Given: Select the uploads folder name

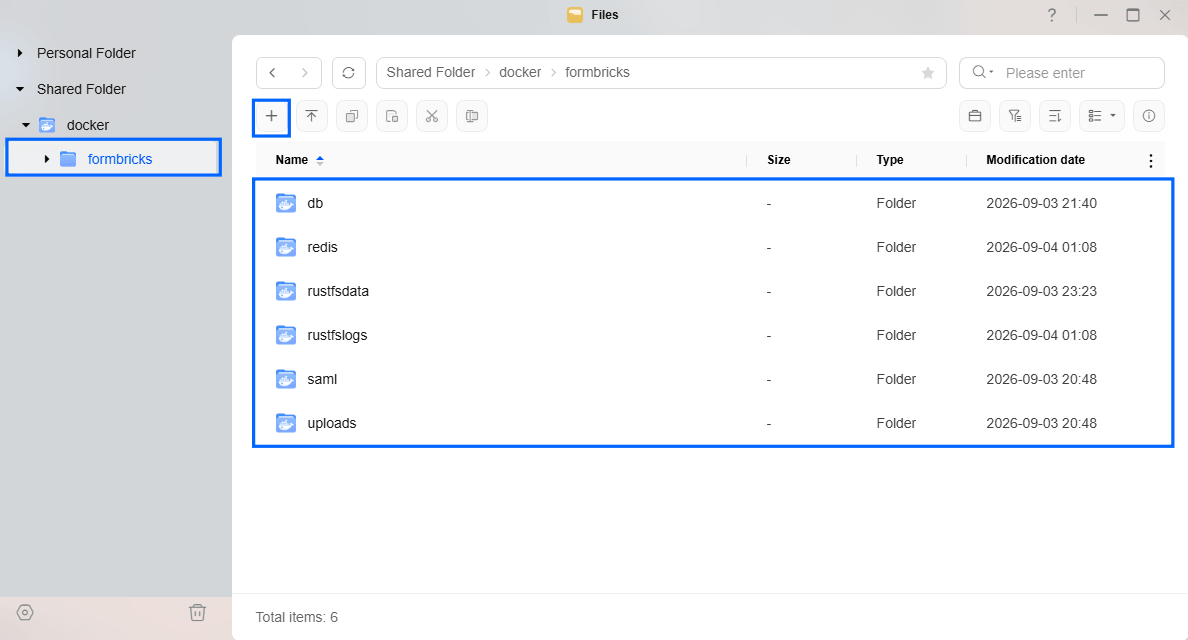Looking at the screenshot, I should tap(332, 423).
